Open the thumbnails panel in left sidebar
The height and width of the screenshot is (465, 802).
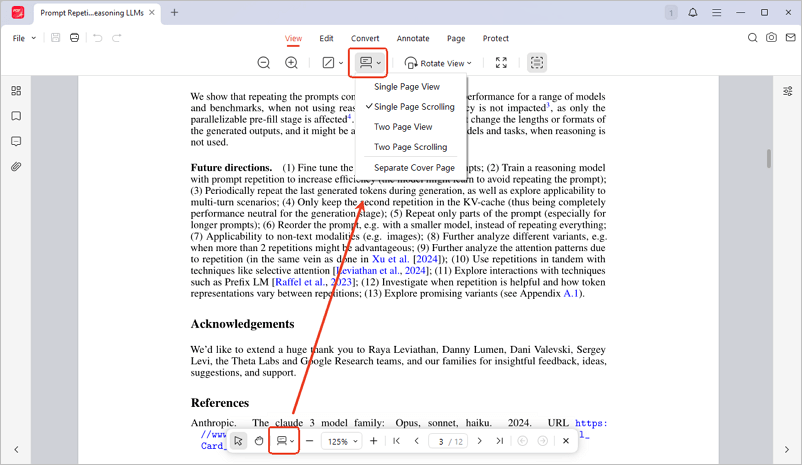(x=16, y=91)
